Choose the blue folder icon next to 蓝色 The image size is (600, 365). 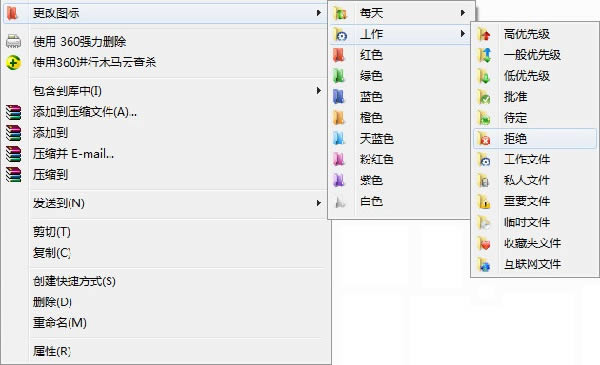point(339,97)
